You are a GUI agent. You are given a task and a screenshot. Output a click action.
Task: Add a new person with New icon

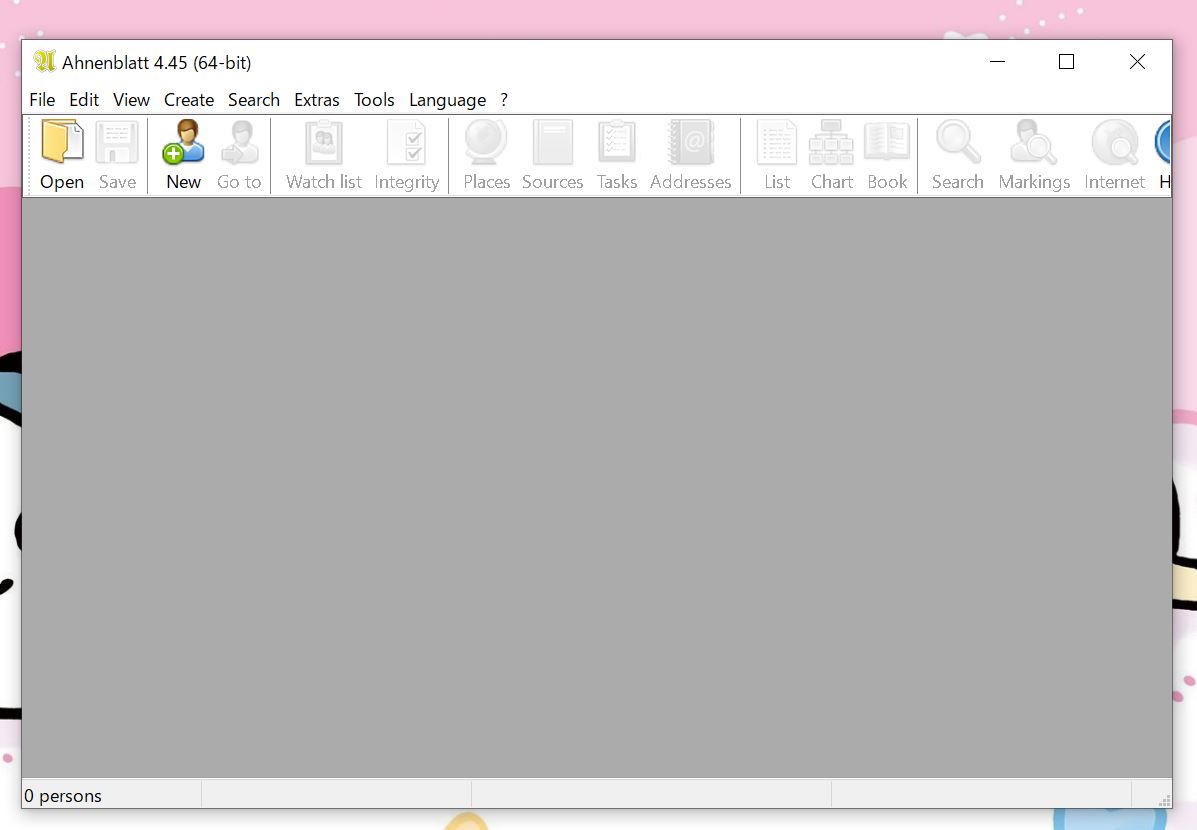coord(183,142)
